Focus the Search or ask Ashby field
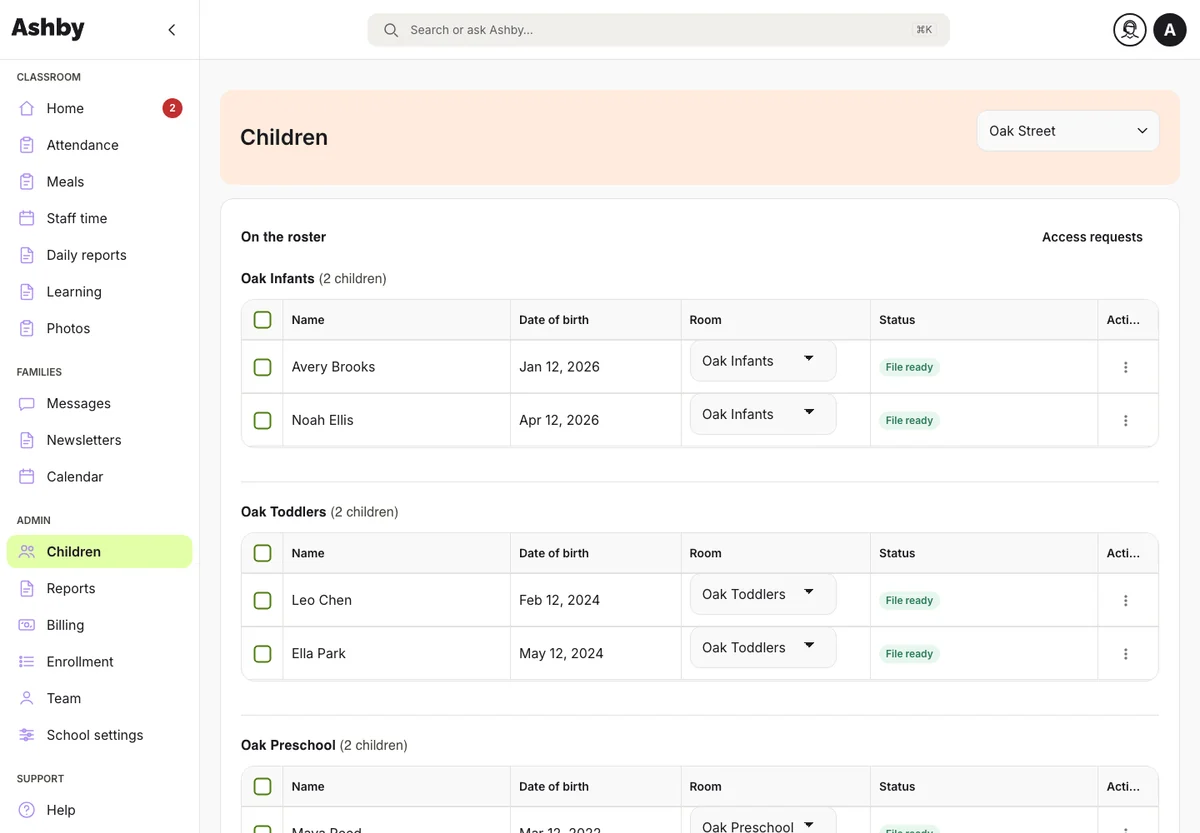This screenshot has height=833, width=1200. pos(658,30)
